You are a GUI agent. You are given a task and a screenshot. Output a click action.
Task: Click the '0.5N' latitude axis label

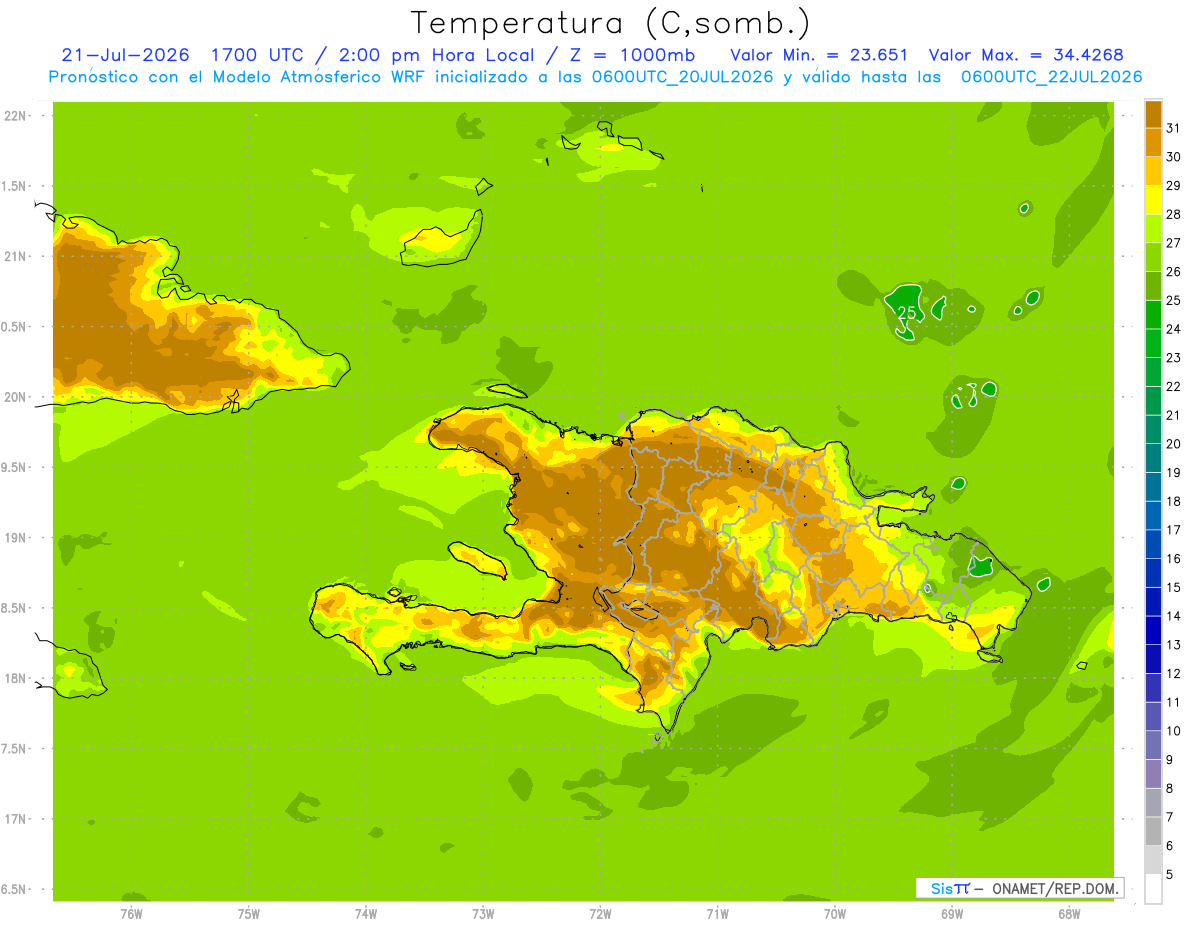(14, 327)
